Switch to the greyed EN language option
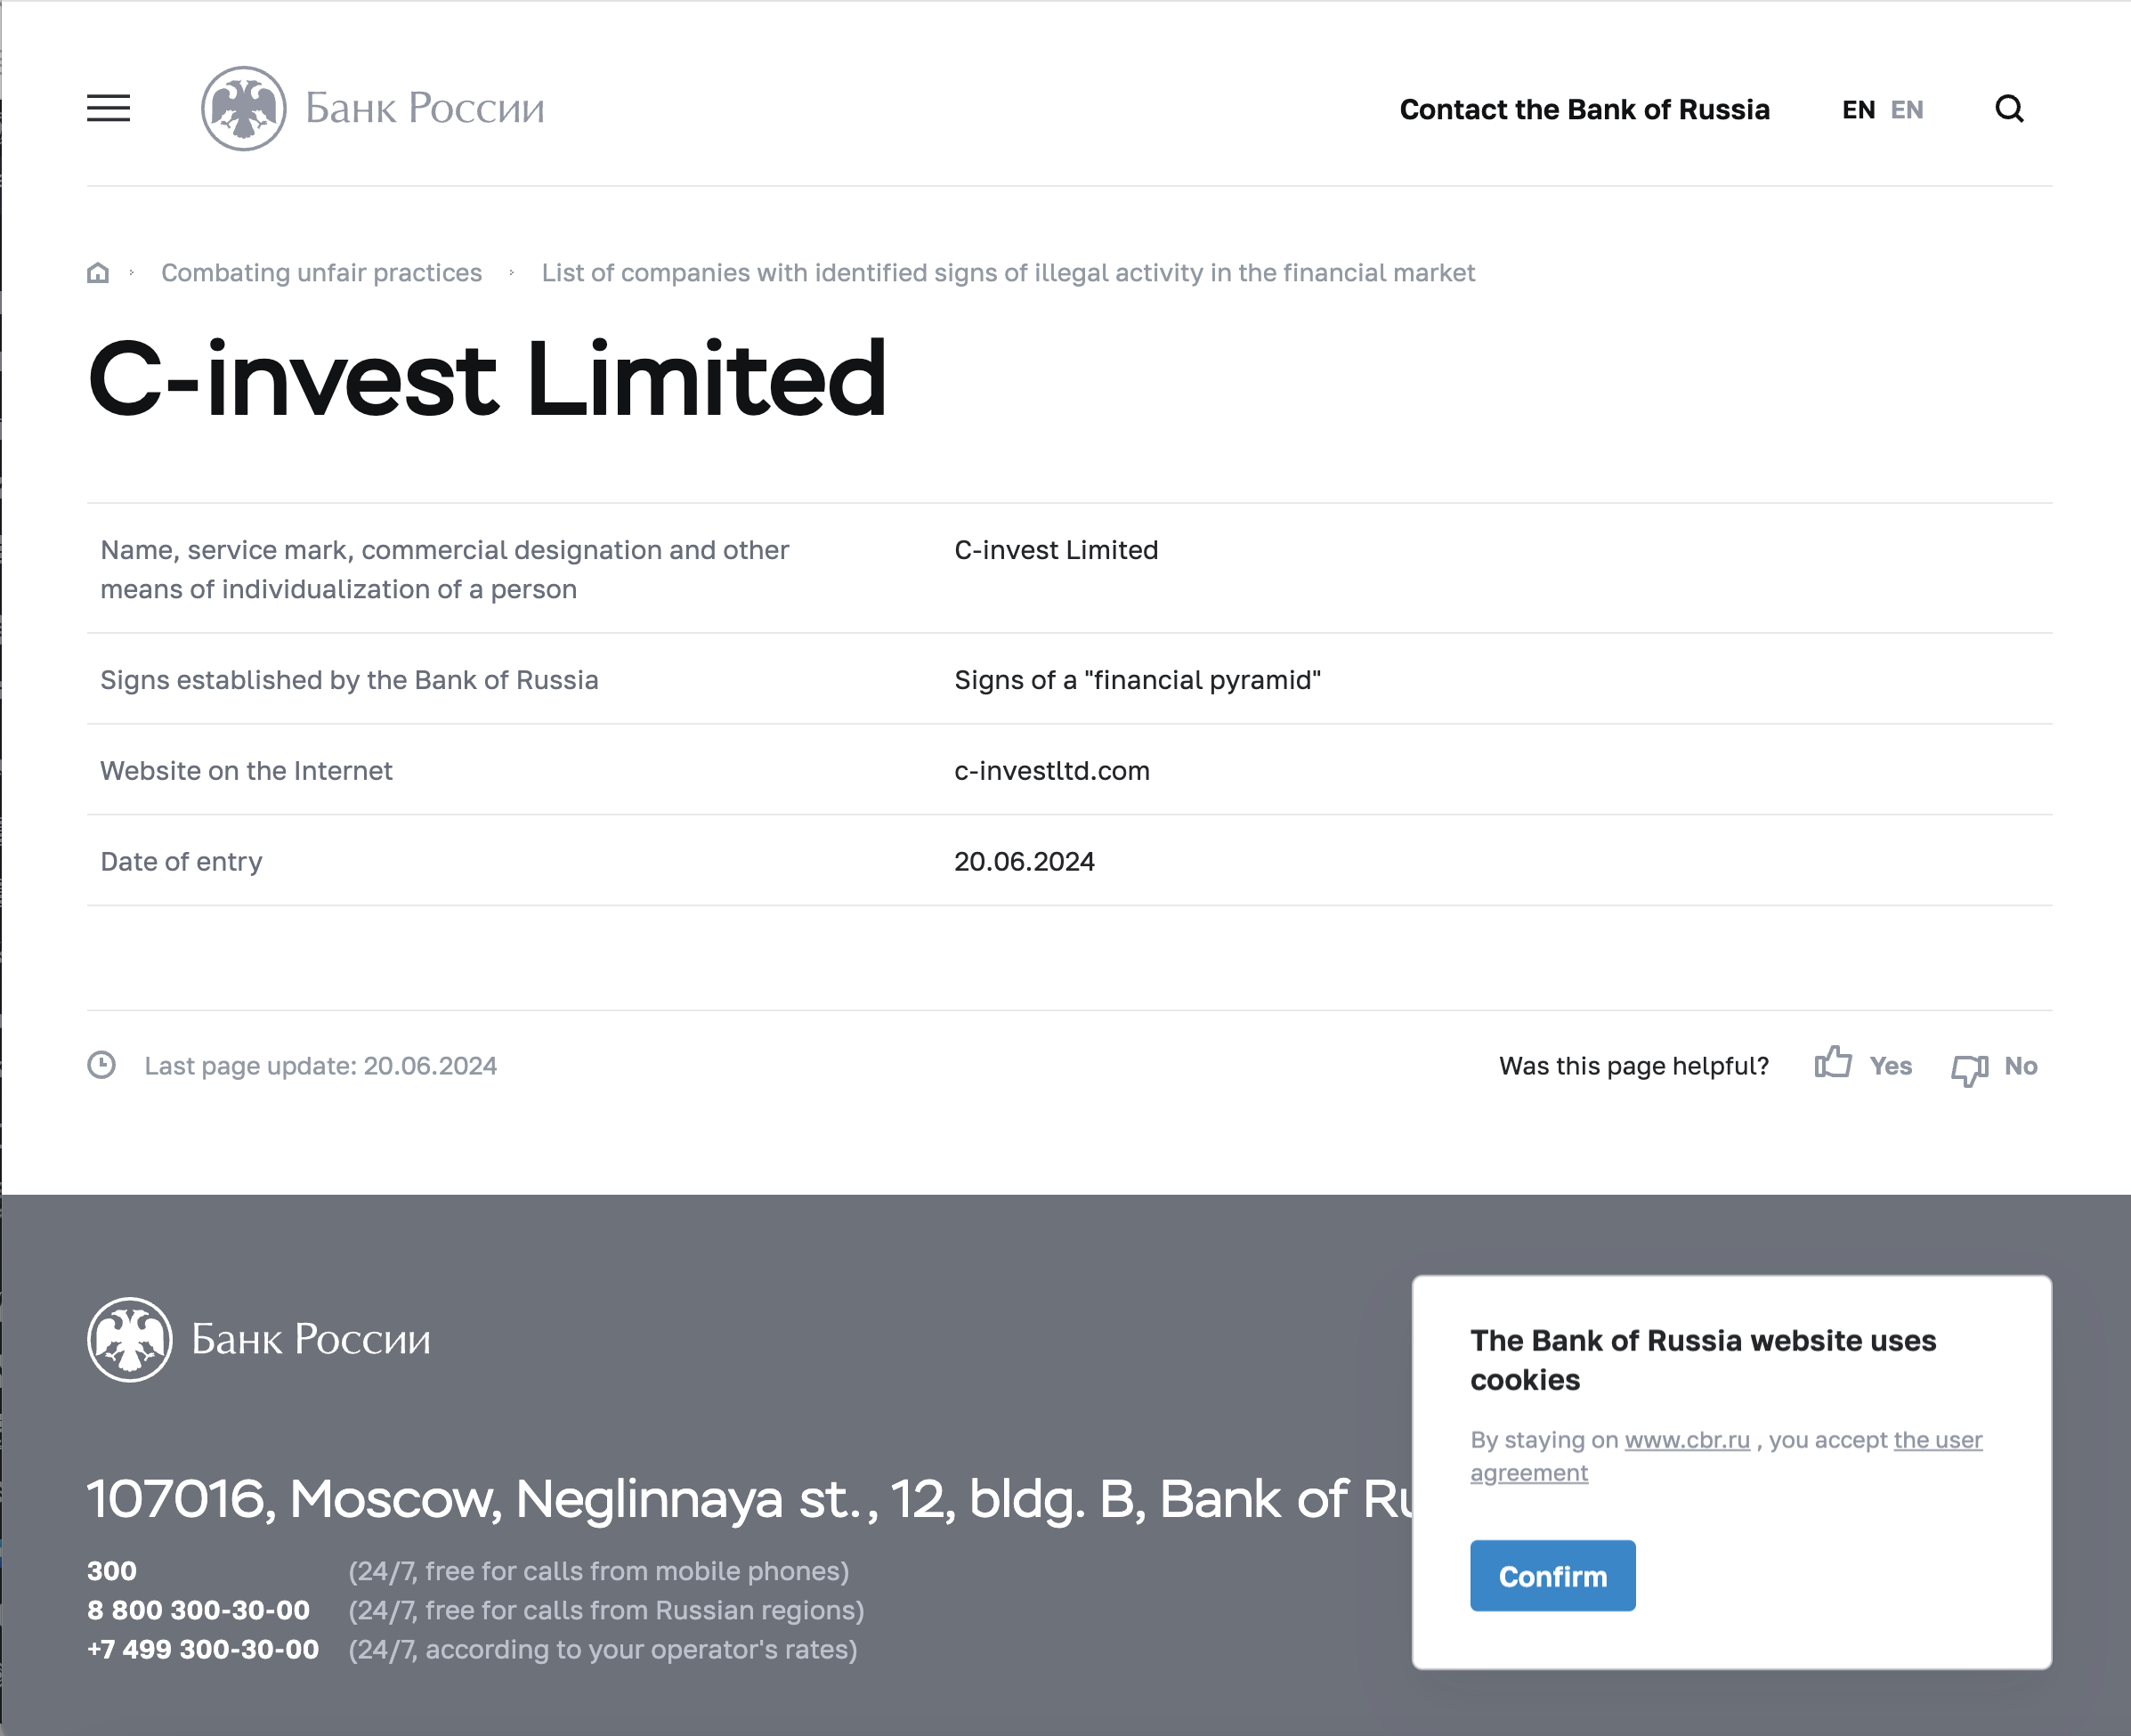This screenshot has width=2131, height=1736. (1906, 109)
